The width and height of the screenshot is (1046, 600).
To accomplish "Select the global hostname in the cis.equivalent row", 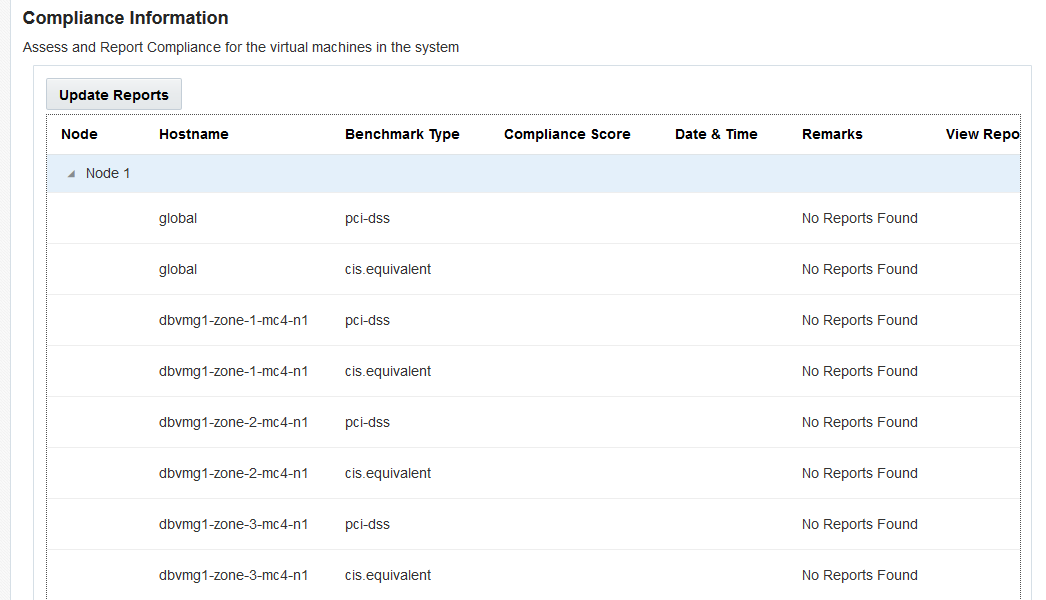I will [178, 269].
